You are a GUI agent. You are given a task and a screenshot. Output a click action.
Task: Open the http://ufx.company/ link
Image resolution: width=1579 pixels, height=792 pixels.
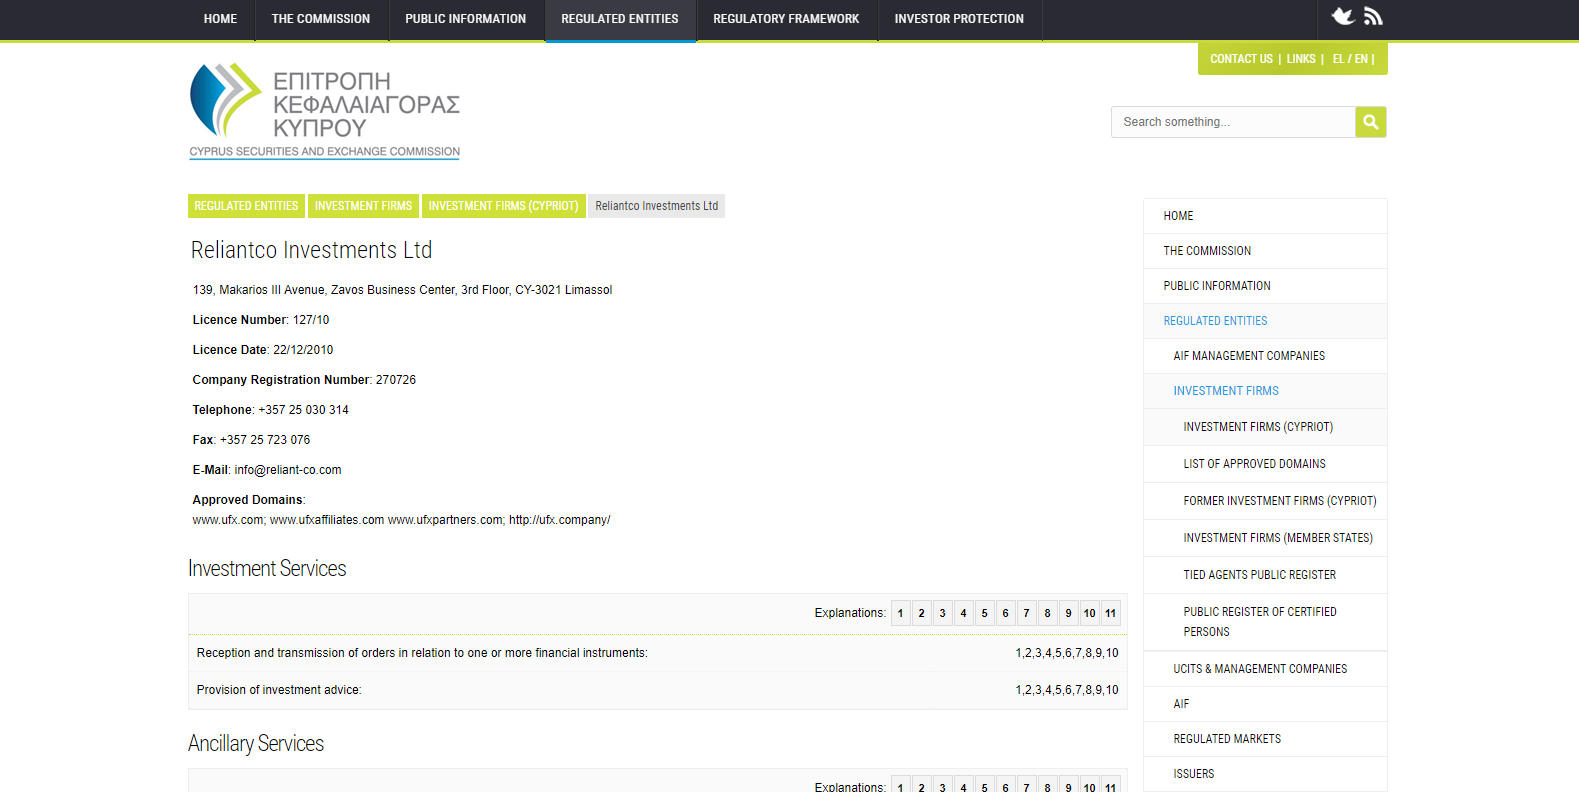point(559,520)
